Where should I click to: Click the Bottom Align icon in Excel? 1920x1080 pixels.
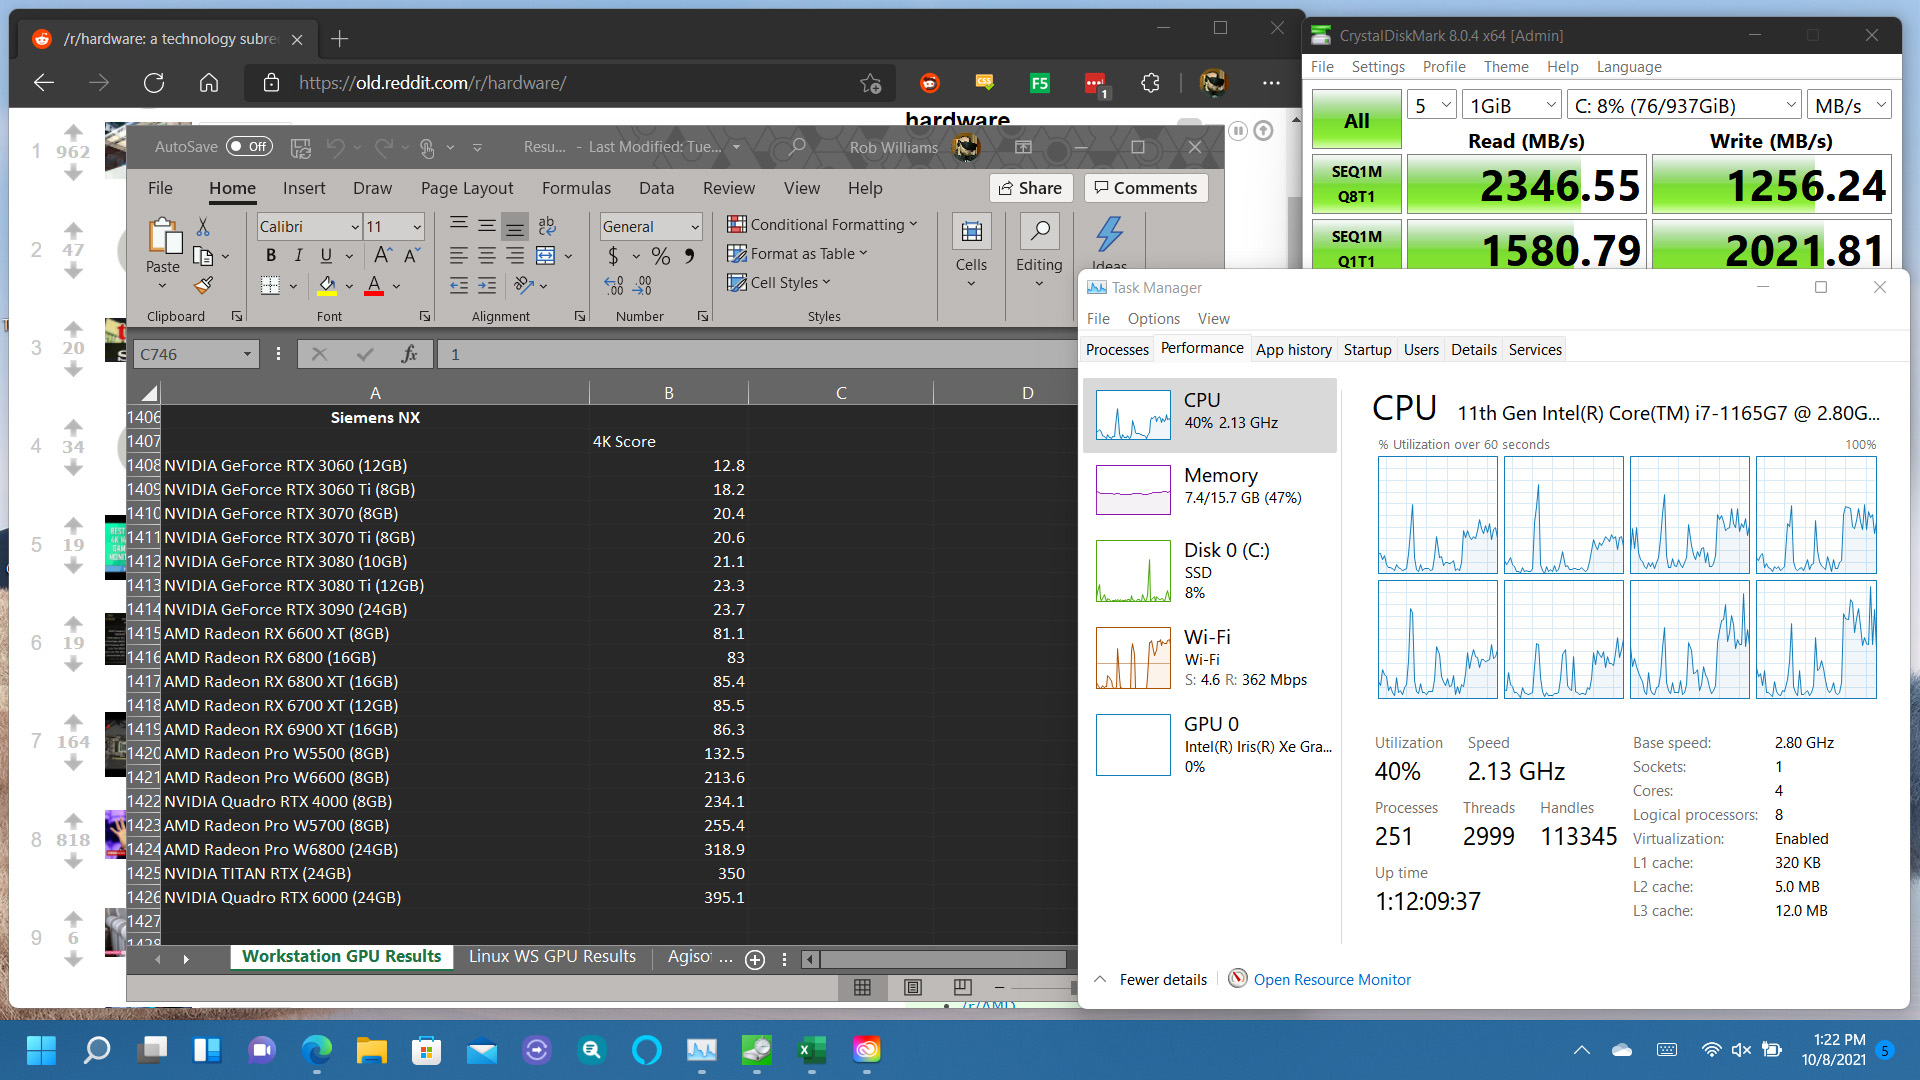(515, 227)
